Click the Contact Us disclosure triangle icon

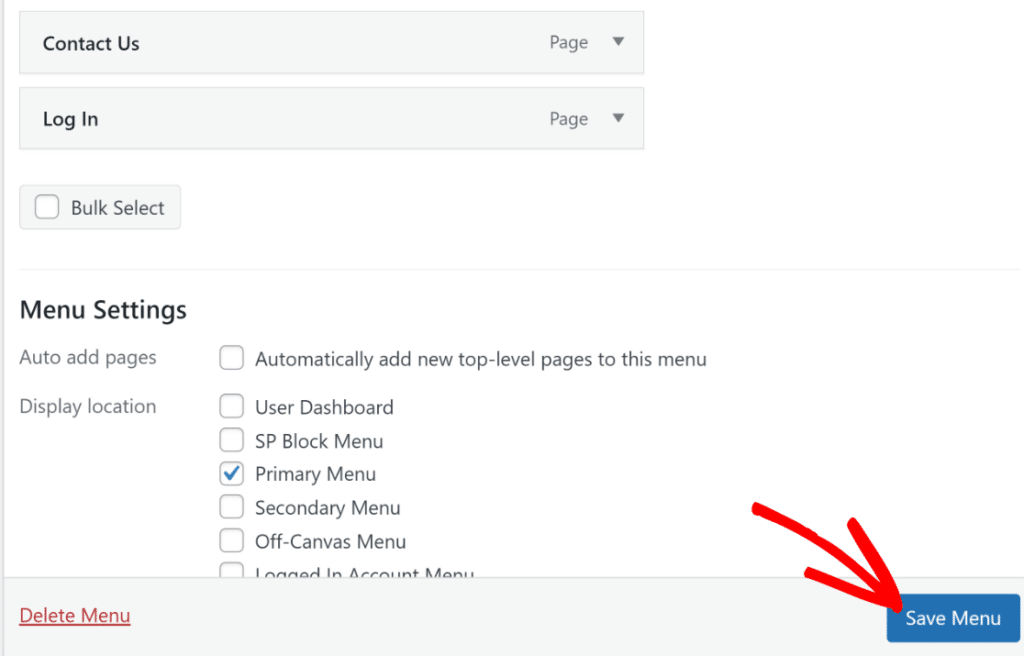[x=618, y=42]
